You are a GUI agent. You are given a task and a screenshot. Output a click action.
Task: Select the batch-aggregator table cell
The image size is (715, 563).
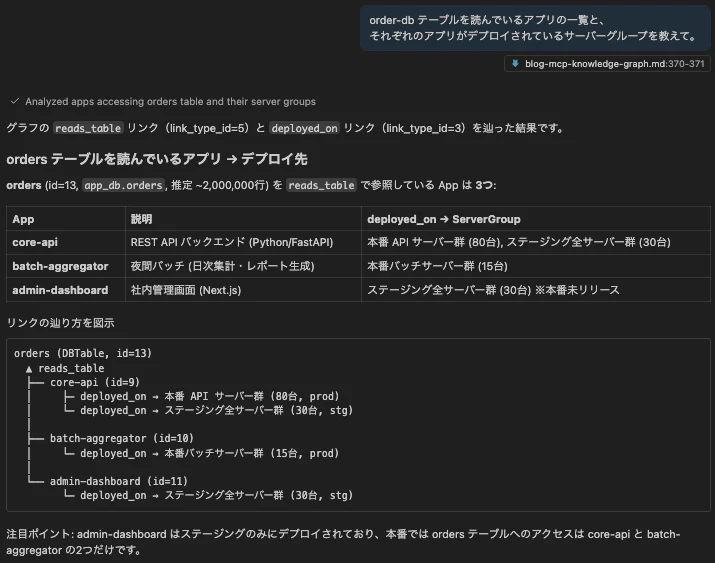[x=66, y=266]
